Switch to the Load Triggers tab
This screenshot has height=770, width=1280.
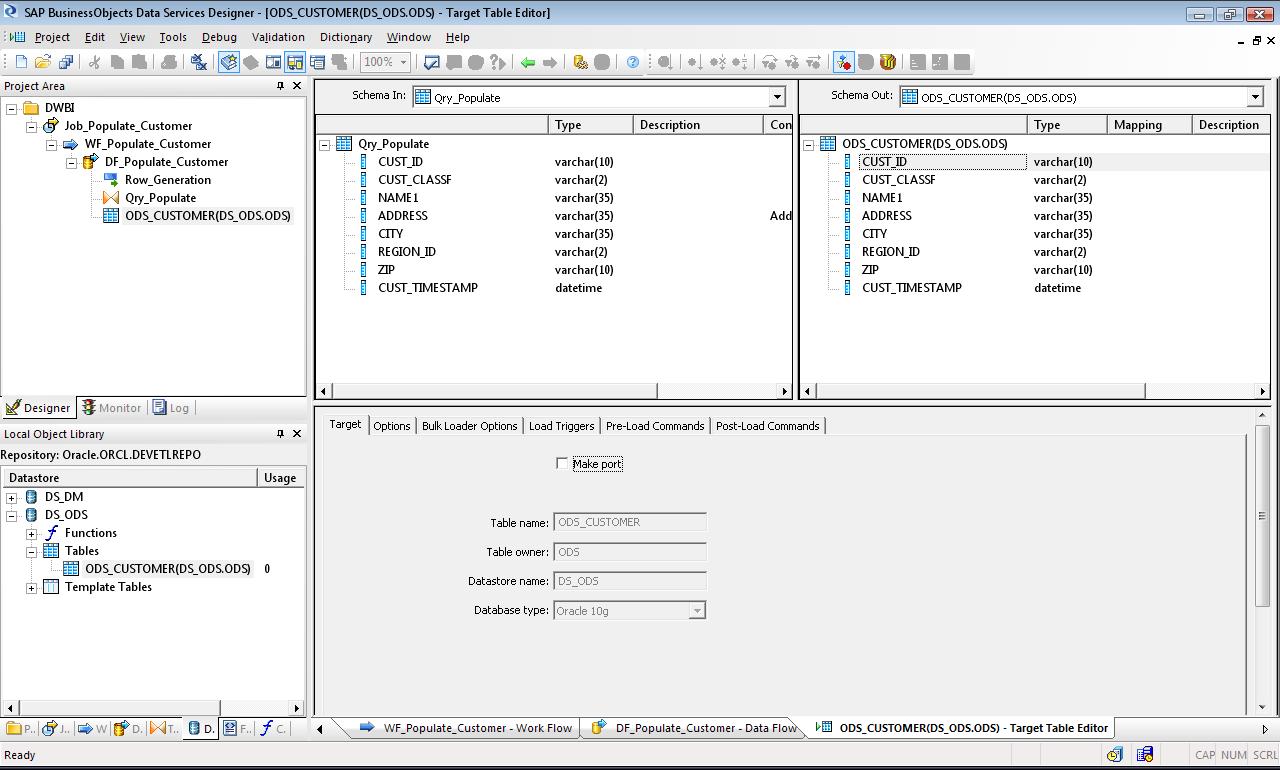pyautogui.click(x=562, y=426)
